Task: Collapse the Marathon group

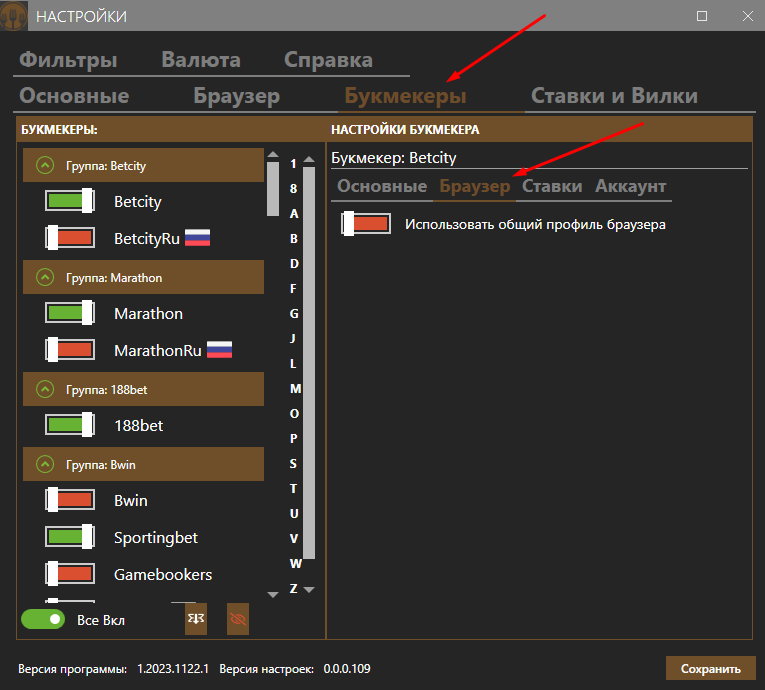Action: pyautogui.click(x=45, y=278)
